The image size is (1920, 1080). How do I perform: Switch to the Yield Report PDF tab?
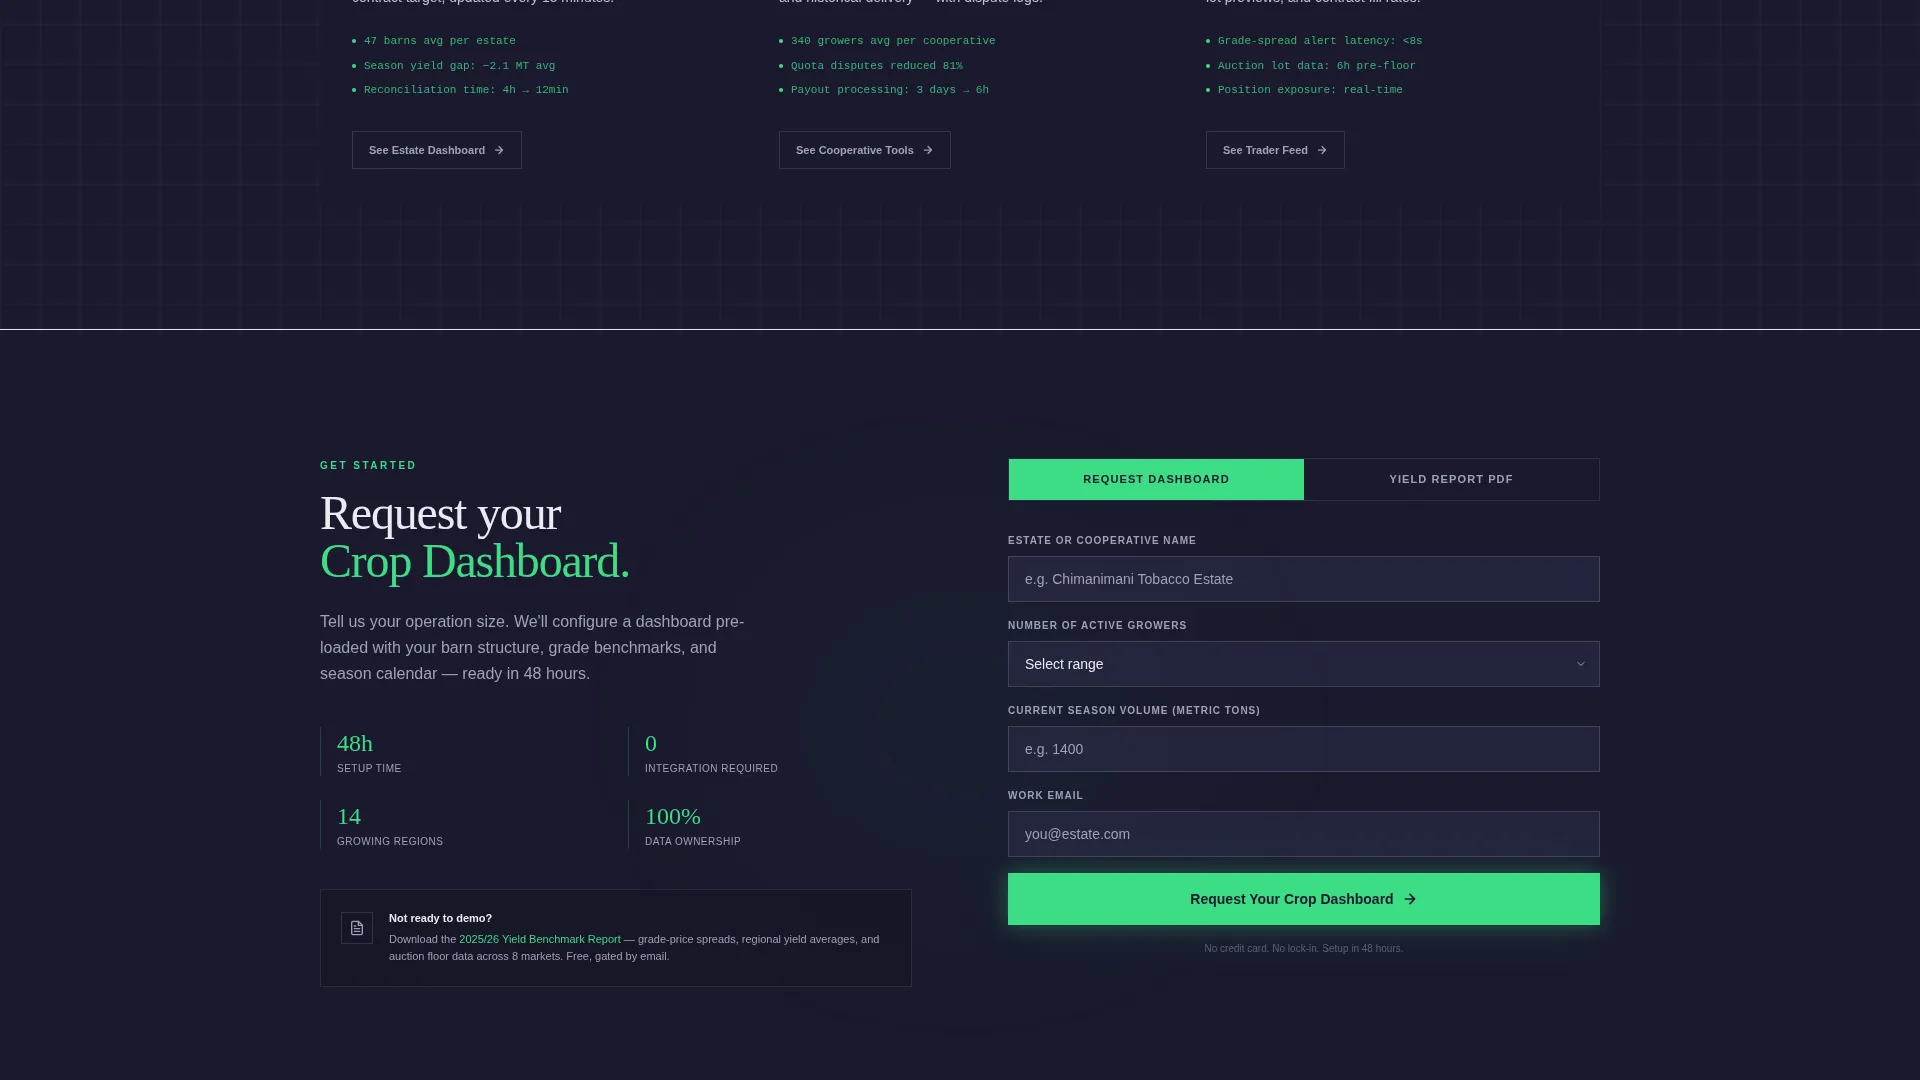pos(1451,480)
